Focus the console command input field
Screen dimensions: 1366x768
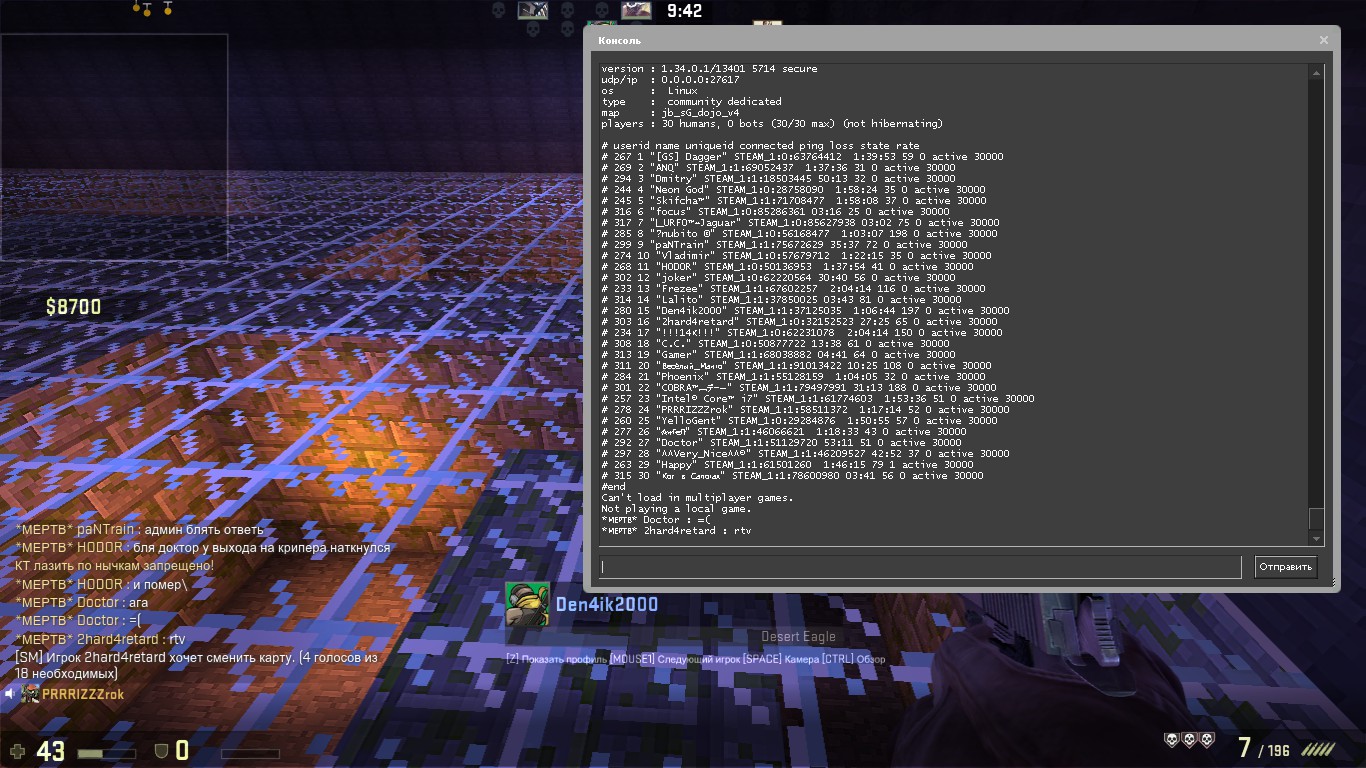coord(920,567)
